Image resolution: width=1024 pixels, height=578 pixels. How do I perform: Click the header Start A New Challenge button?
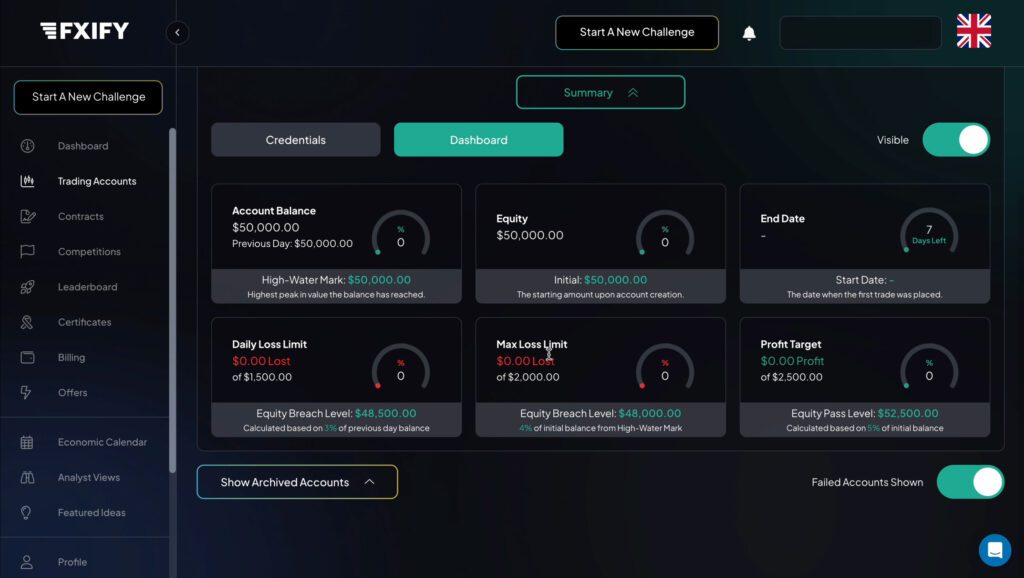pyautogui.click(x=636, y=32)
